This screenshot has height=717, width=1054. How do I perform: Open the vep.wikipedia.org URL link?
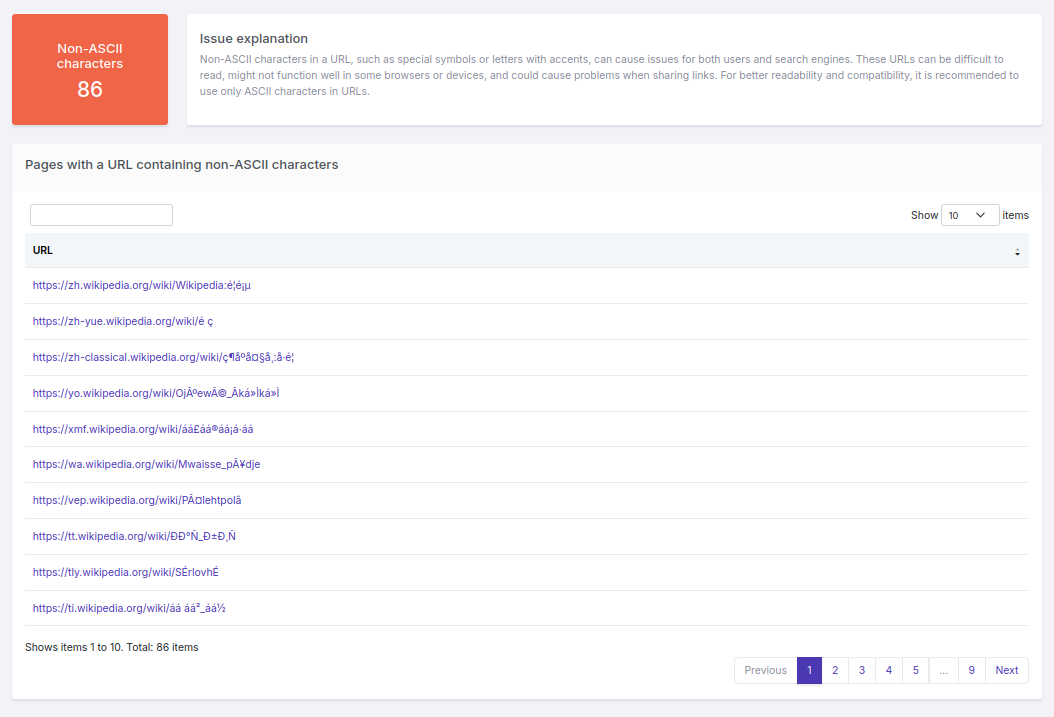137,501
